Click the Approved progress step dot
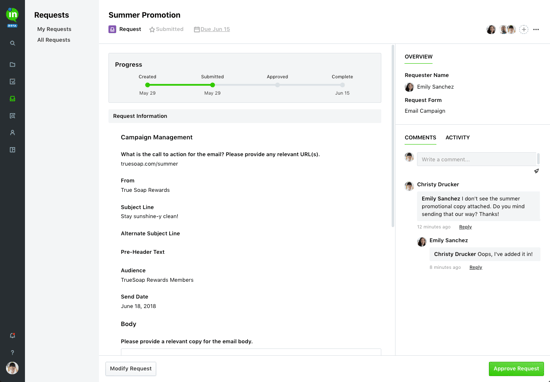This screenshot has height=382, width=550. click(277, 85)
